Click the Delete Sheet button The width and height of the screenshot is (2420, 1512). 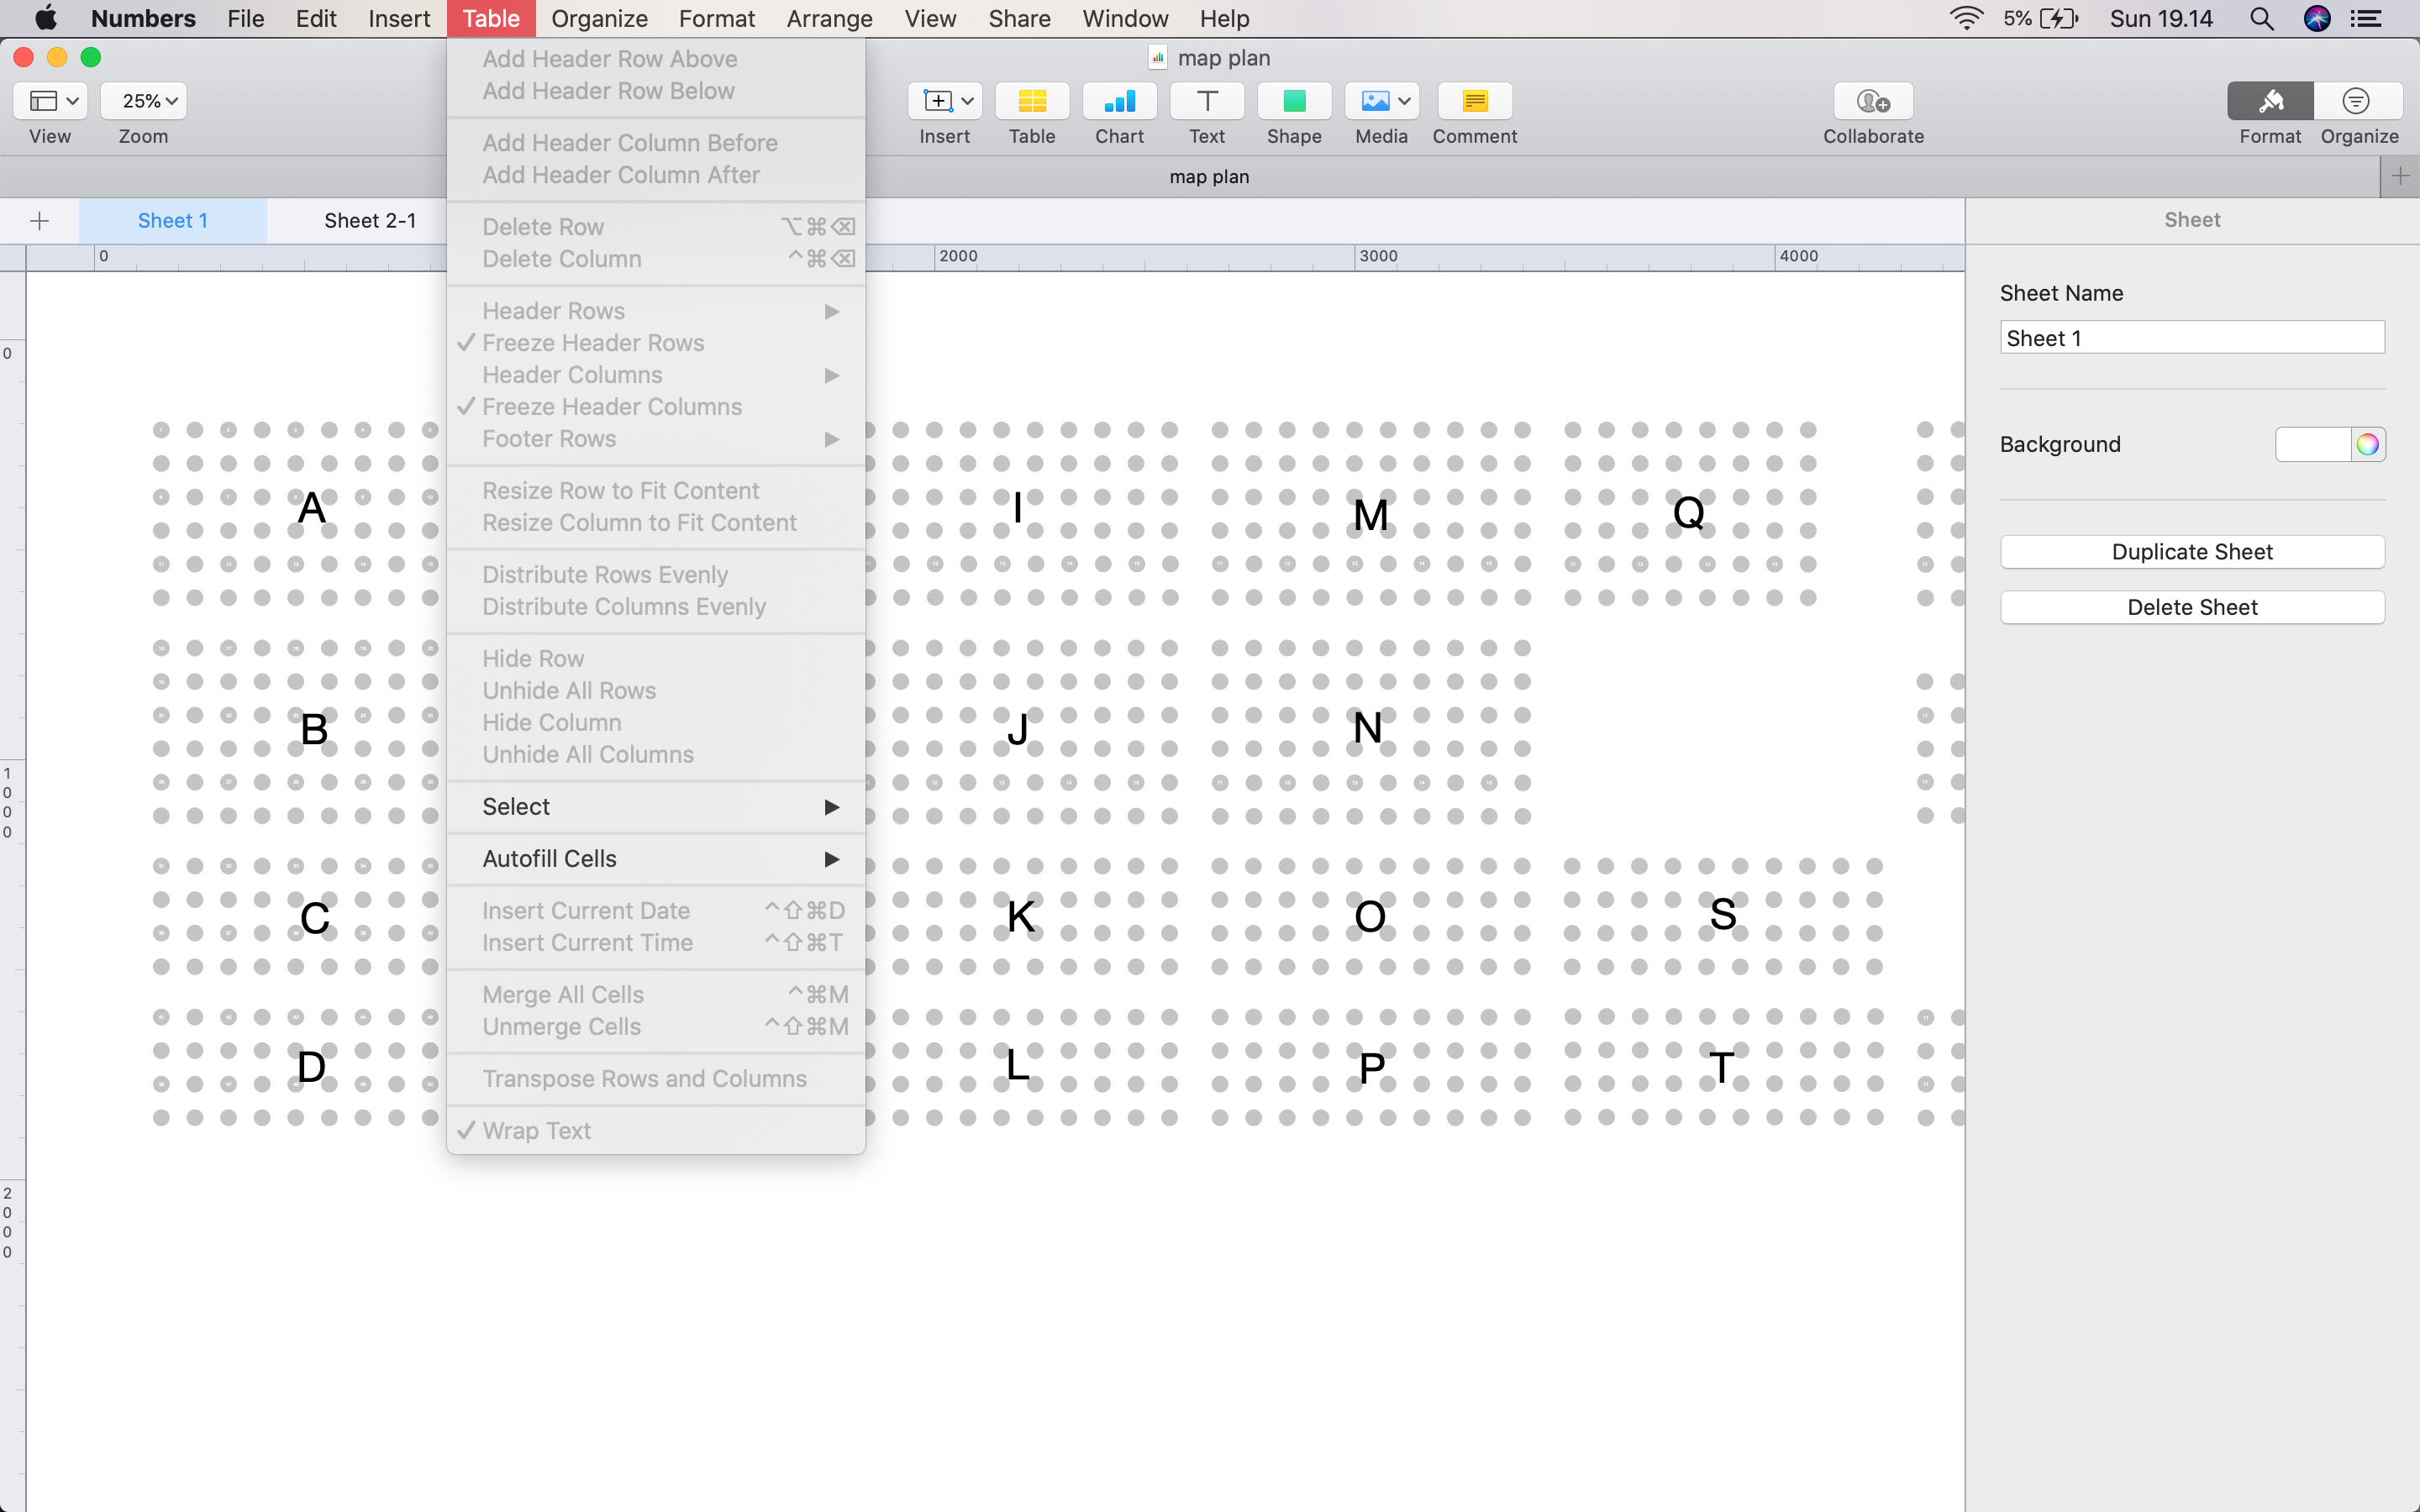click(x=2191, y=607)
